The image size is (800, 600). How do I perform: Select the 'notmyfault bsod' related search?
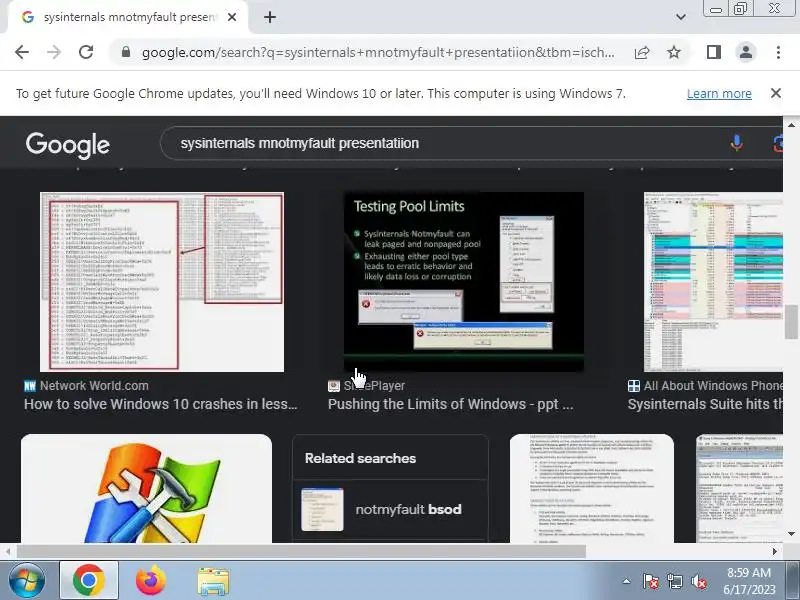click(390, 509)
